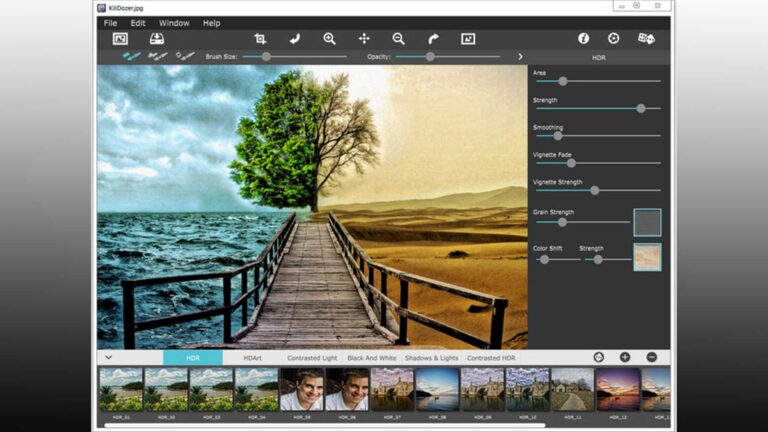Open the info icon in toolbar
The image size is (768, 432).
(583, 39)
